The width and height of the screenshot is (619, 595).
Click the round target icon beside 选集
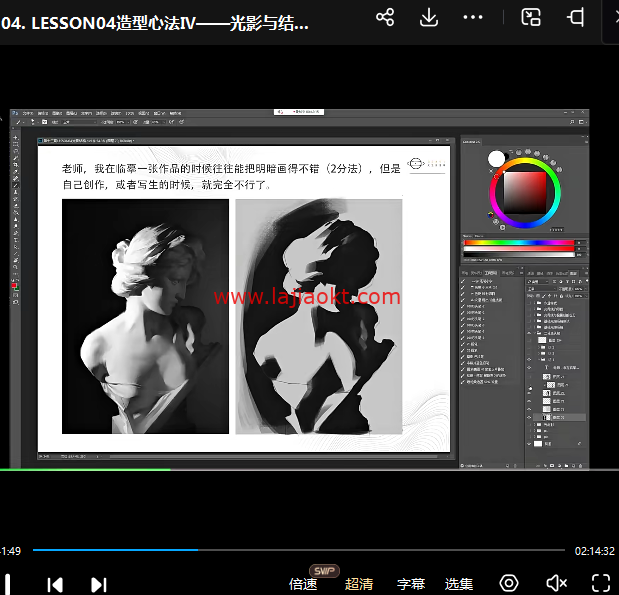pyautogui.click(x=509, y=583)
